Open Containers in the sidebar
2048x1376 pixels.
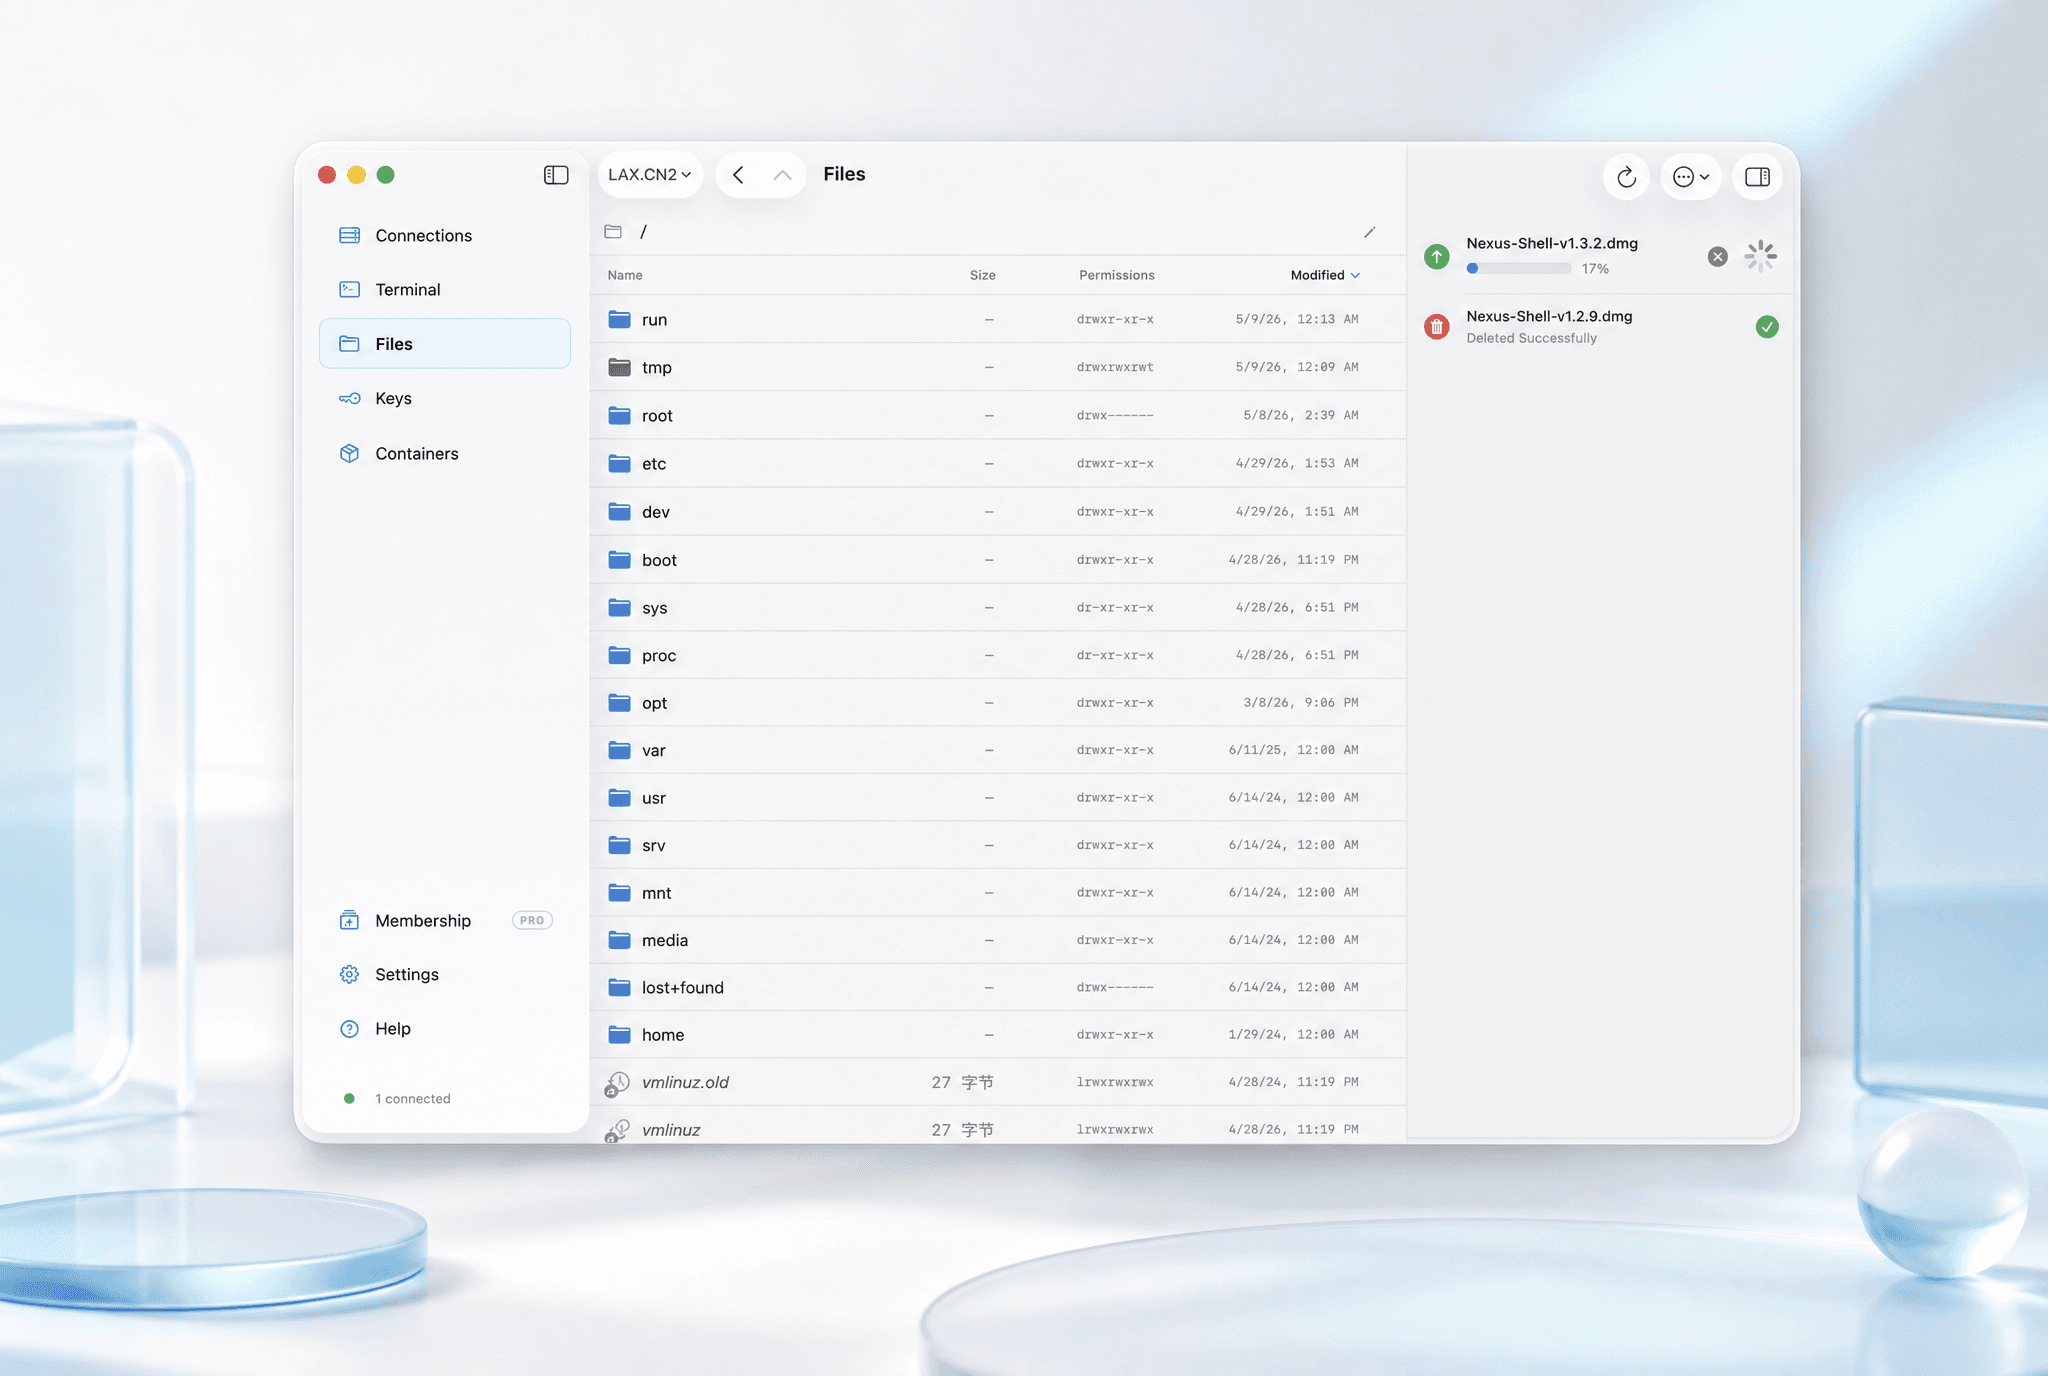point(445,453)
